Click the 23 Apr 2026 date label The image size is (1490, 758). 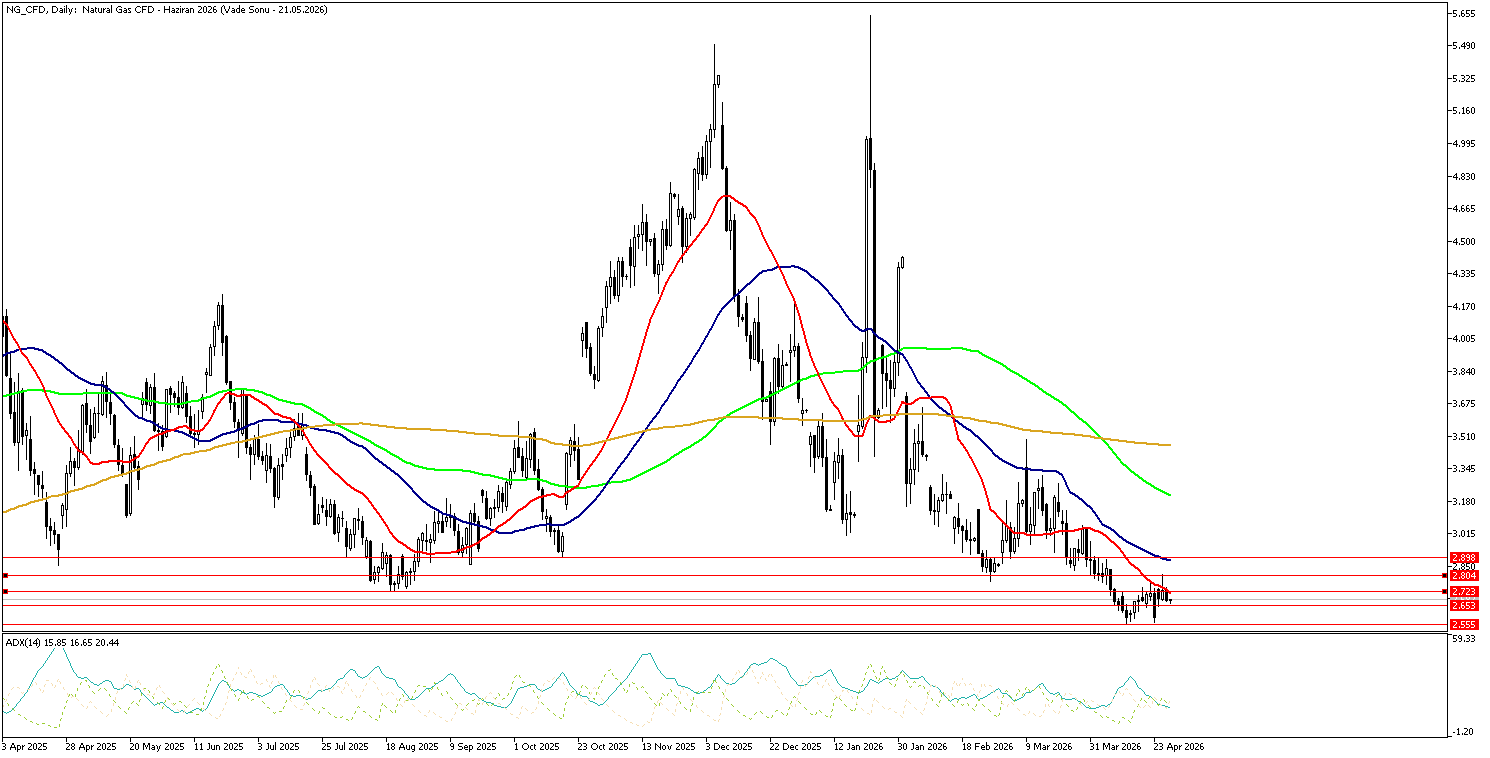1180,746
